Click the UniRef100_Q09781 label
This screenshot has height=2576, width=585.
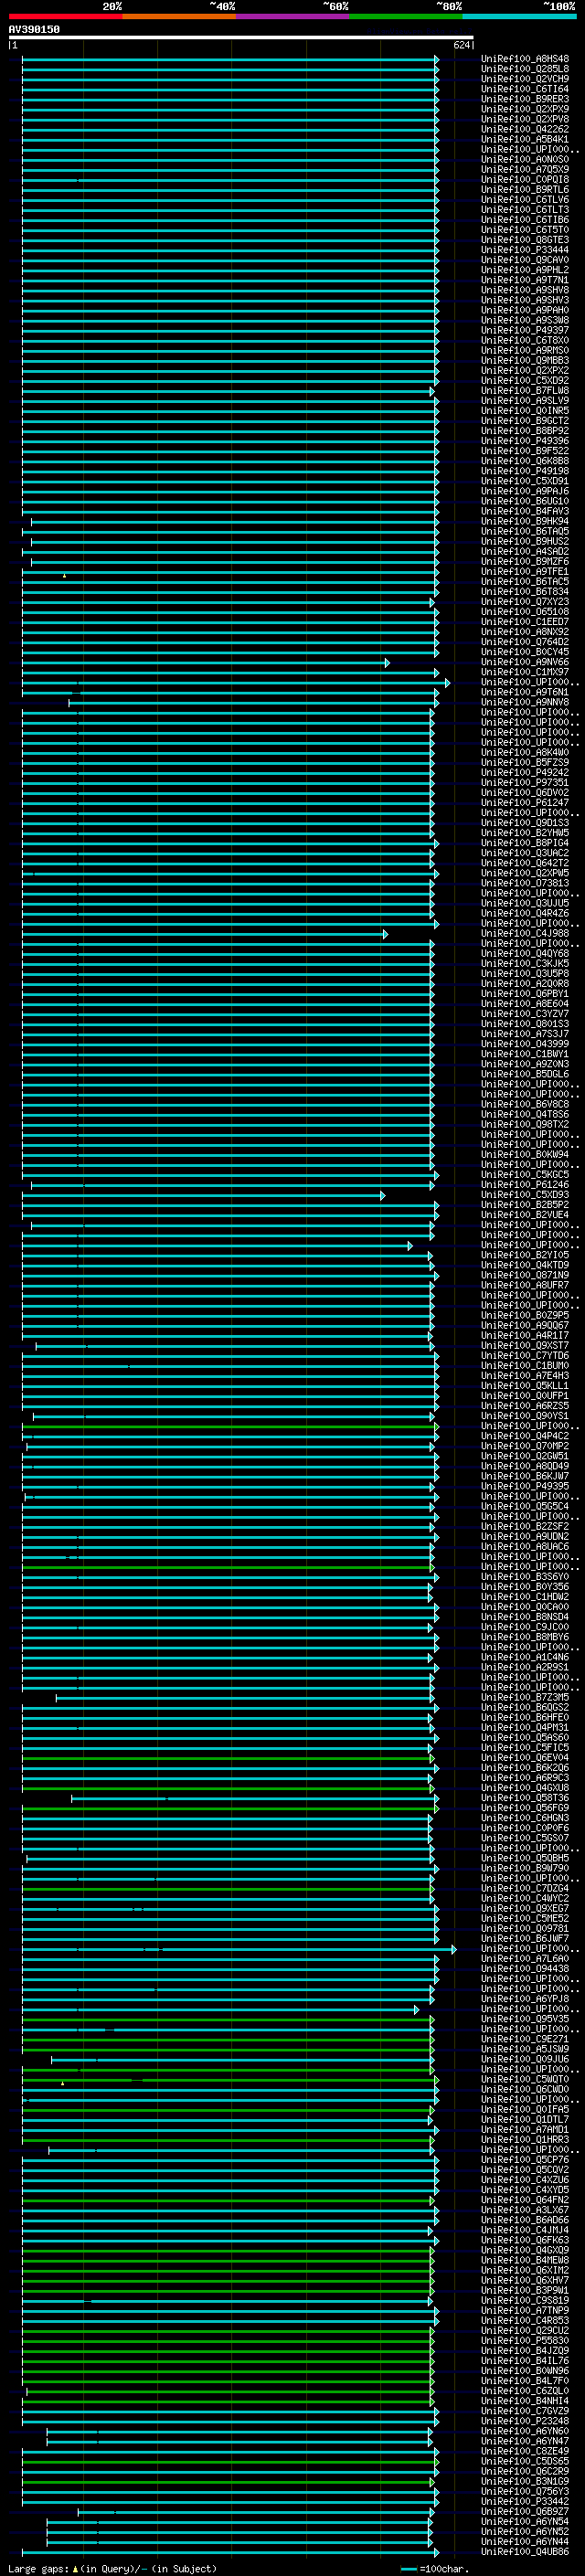(525, 1929)
